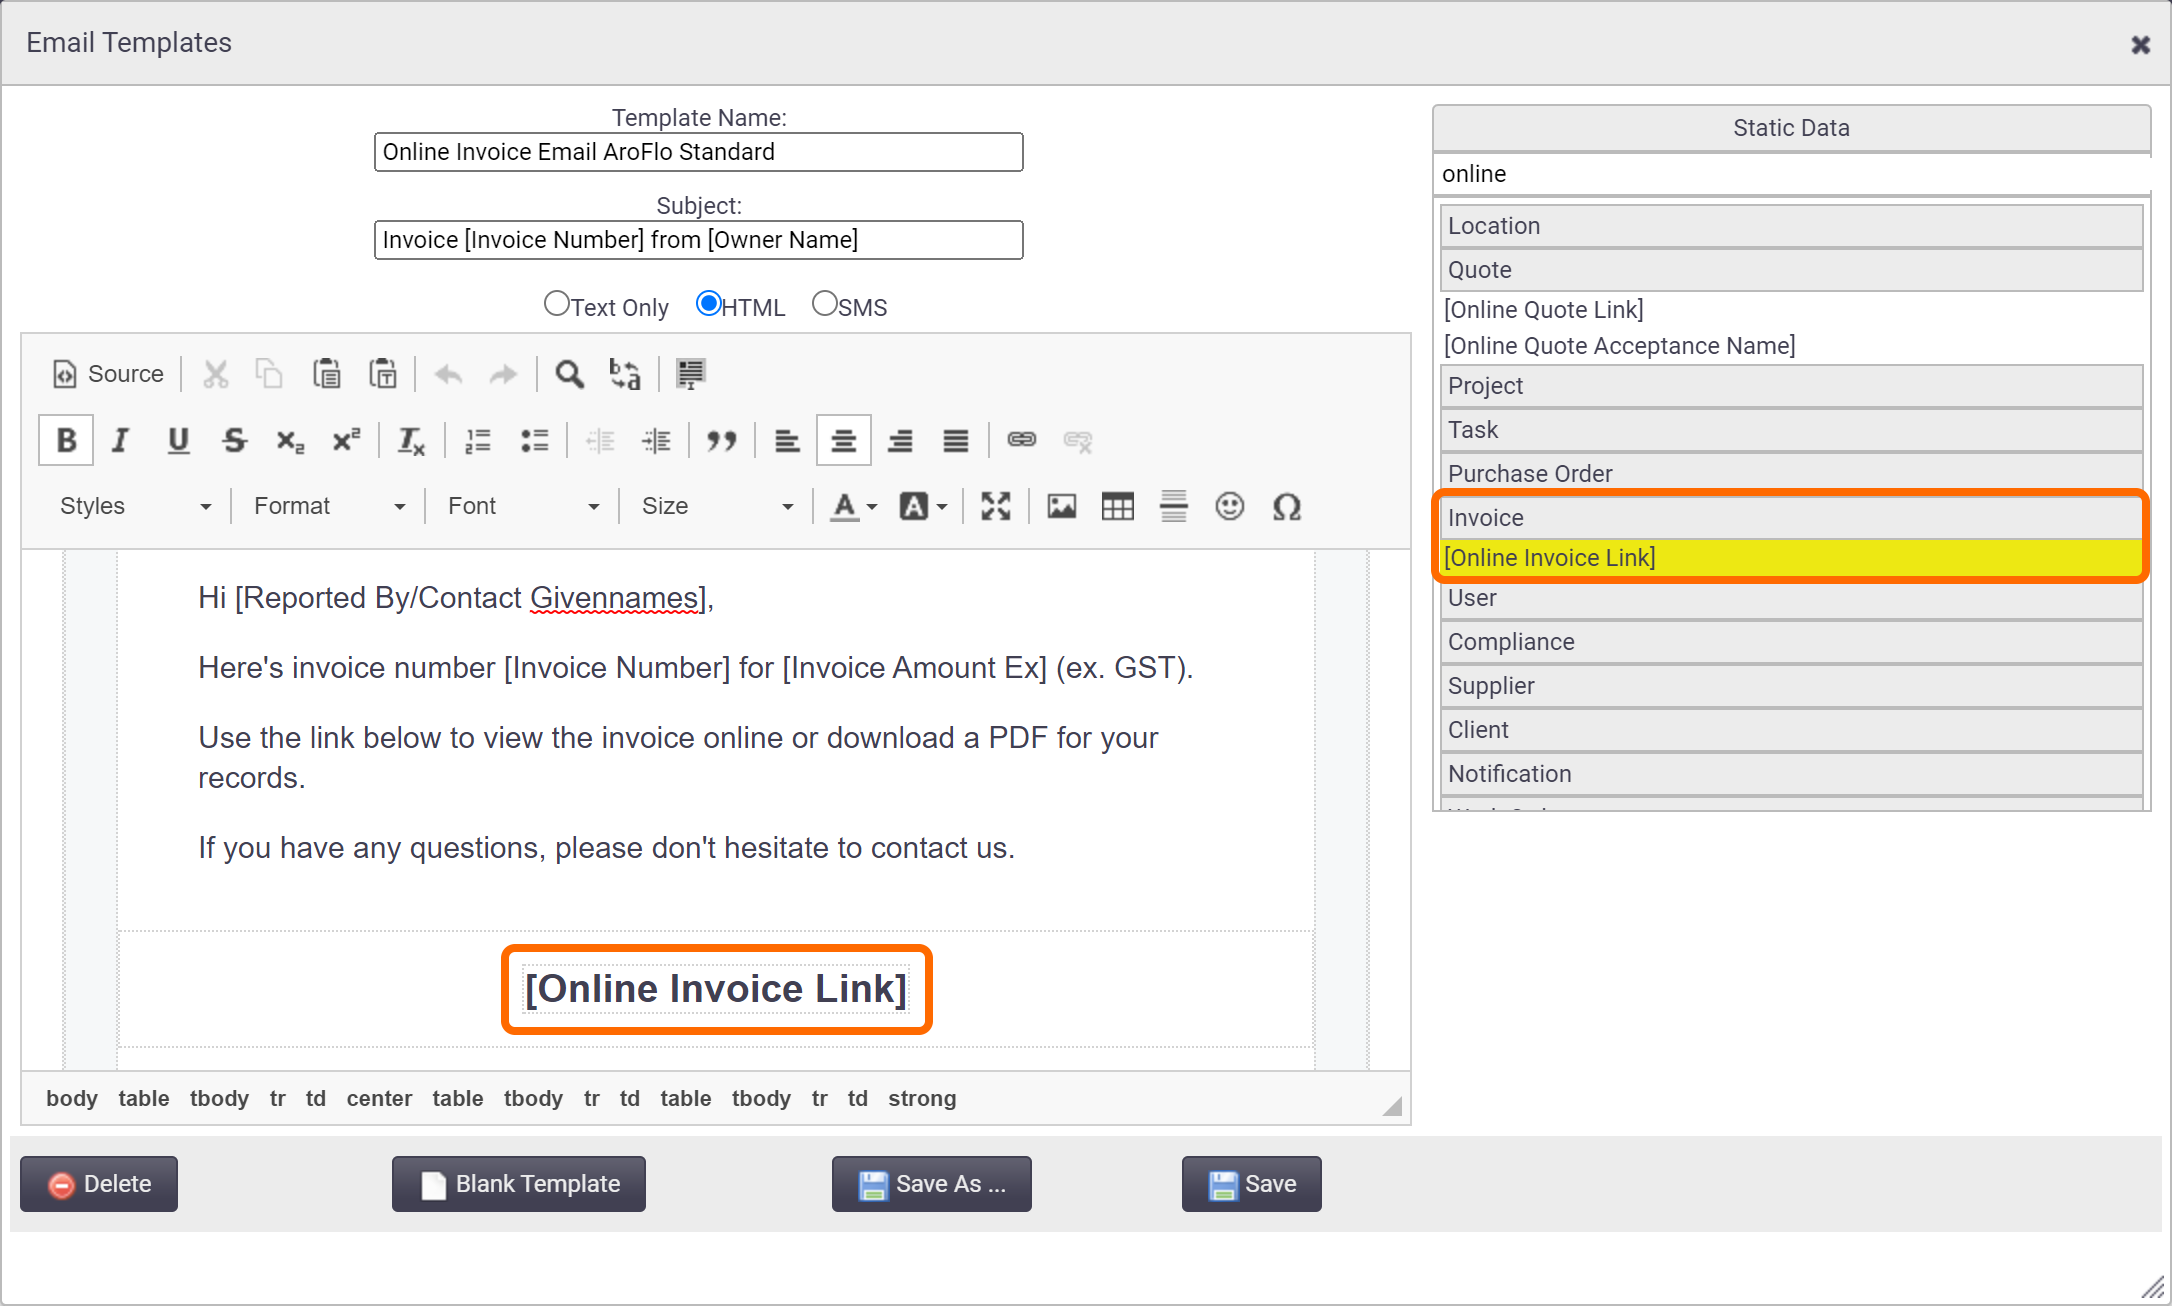Click the Center align icon
Image resolution: width=2172 pixels, height=1306 pixels.
(x=843, y=440)
